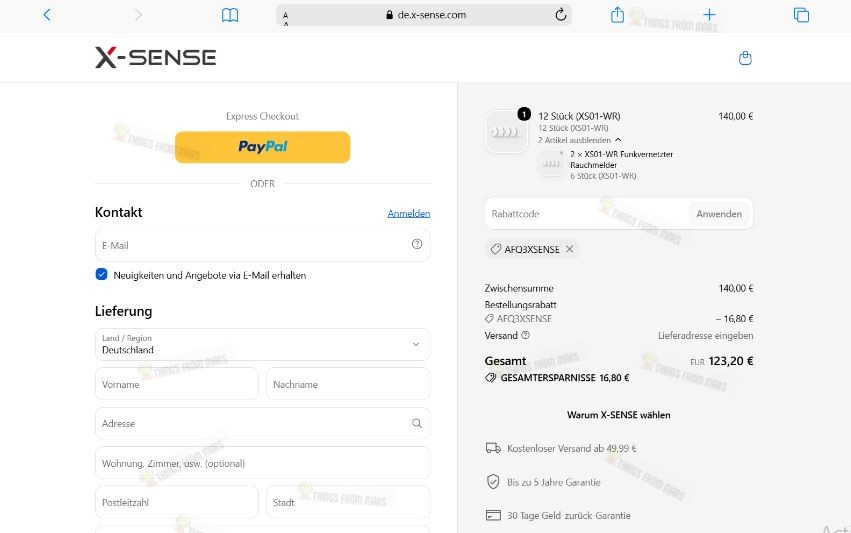Viewport: 851px width, 533px height.
Task: Click the help icon in the E-Mail field
Action: coord(417,244)
